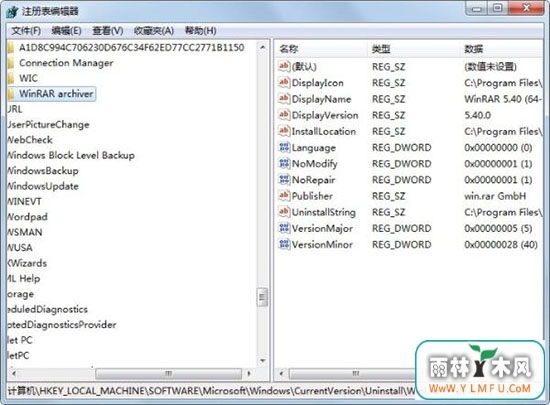Click the 0x00000005 (5) data cell

[x=498, y=228]
